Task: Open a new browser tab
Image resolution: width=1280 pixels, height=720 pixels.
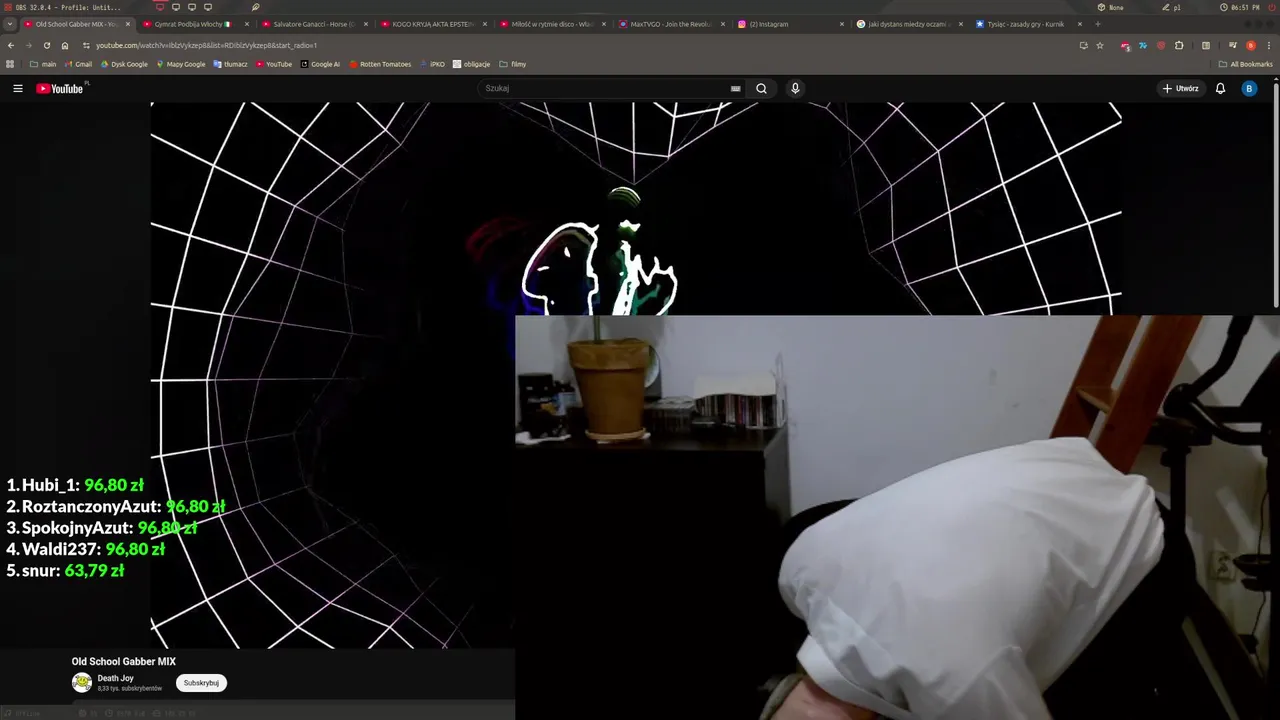Action: (x=1098, y=24)
